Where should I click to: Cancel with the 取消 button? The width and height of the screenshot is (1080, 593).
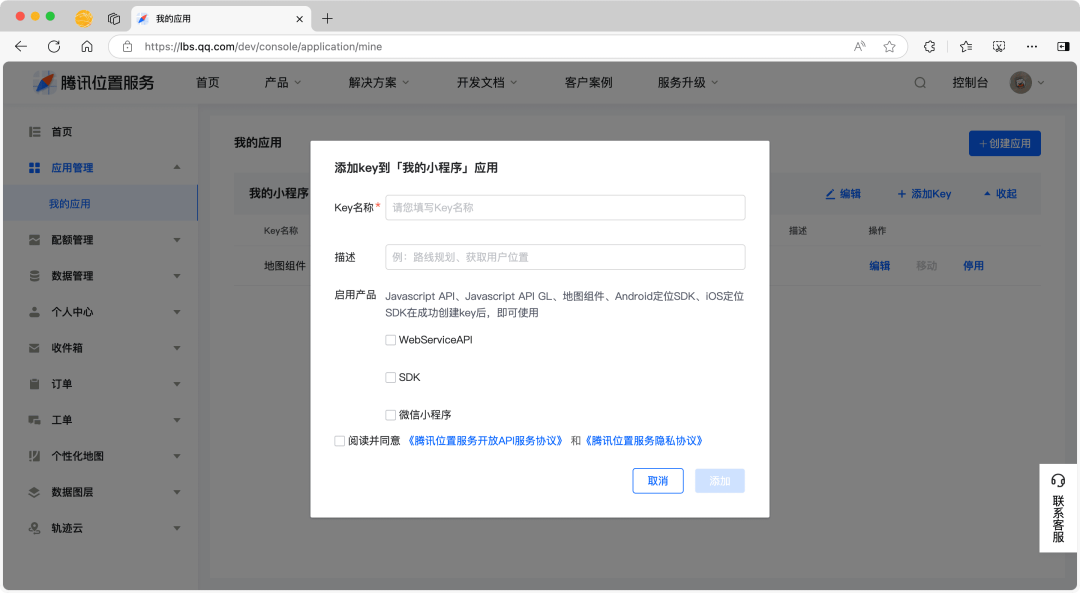tap(658, 481)
